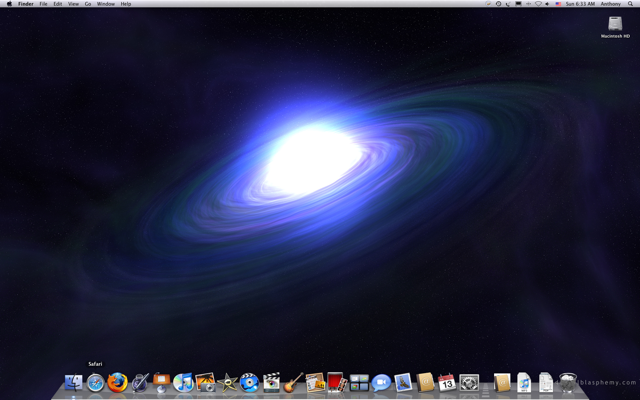Image resolution: width=640 pixels, height=400 pixels.
Task: Open System Preferences from dock
Action: [469, 383]
